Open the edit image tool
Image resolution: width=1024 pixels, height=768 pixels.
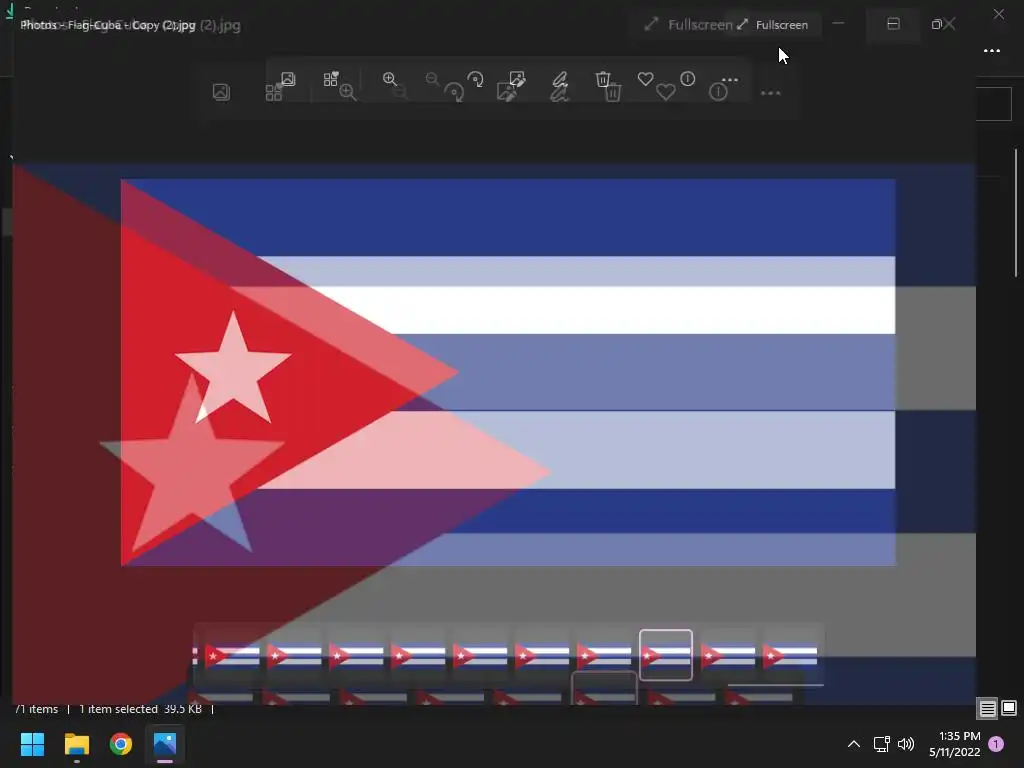(517, 80)
